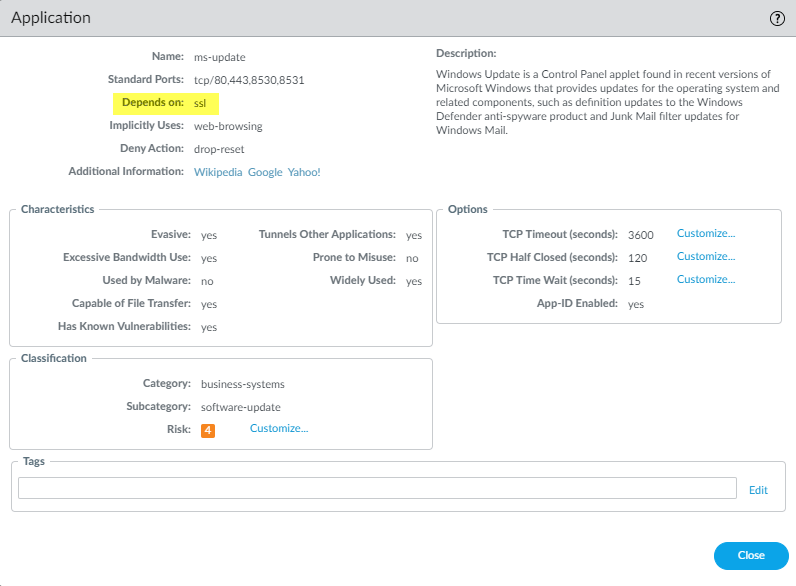Open the Google additional information link
This screenshot has width=796, height=586.
(265, 172)
